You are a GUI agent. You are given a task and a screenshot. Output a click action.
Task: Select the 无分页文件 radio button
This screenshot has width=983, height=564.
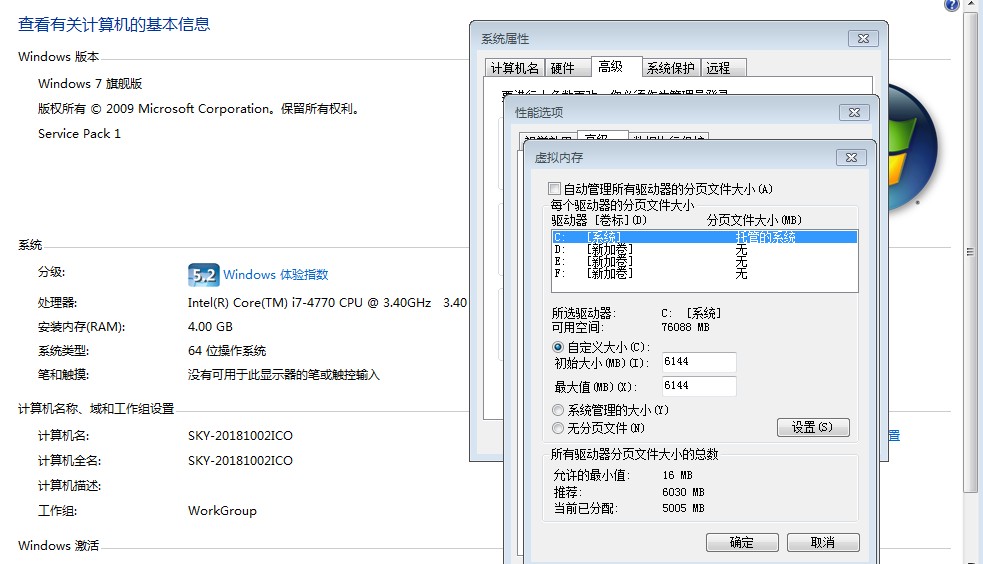tap(557, 428)
